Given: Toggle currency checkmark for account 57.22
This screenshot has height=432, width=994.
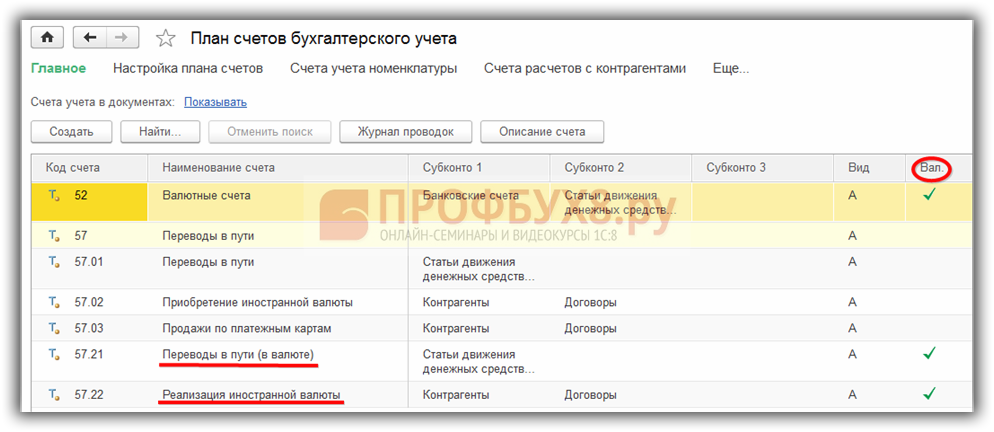Looking at the screenshot, I should [x=929, y=394].
